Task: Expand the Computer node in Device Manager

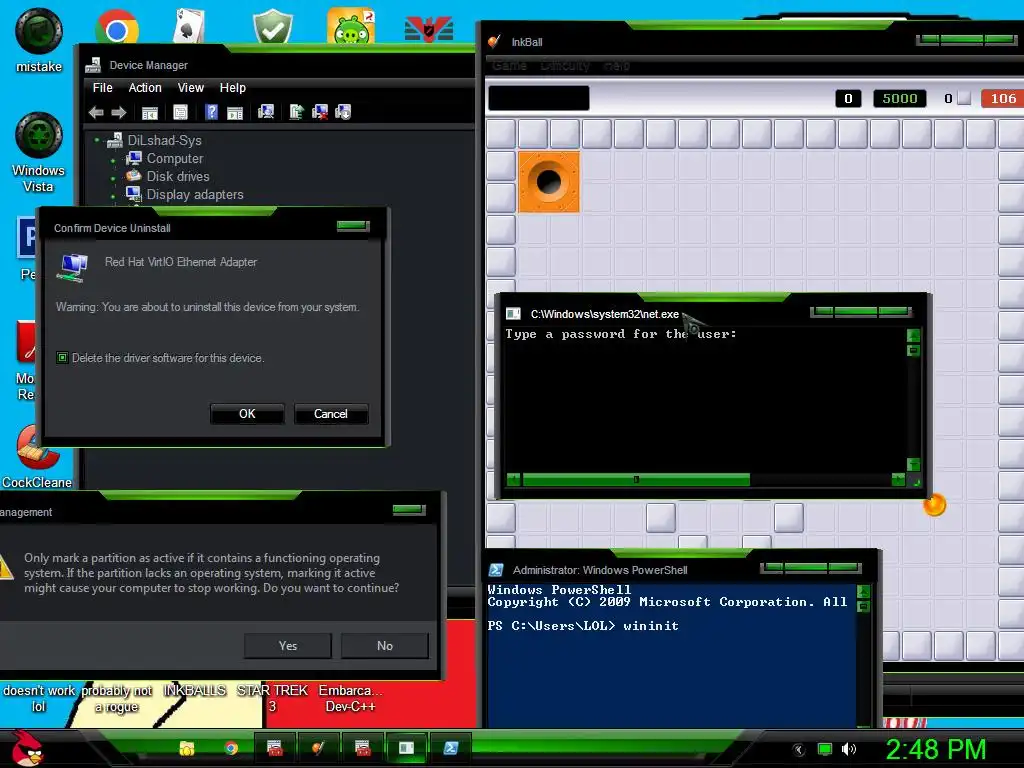Action: coord(113,159)
